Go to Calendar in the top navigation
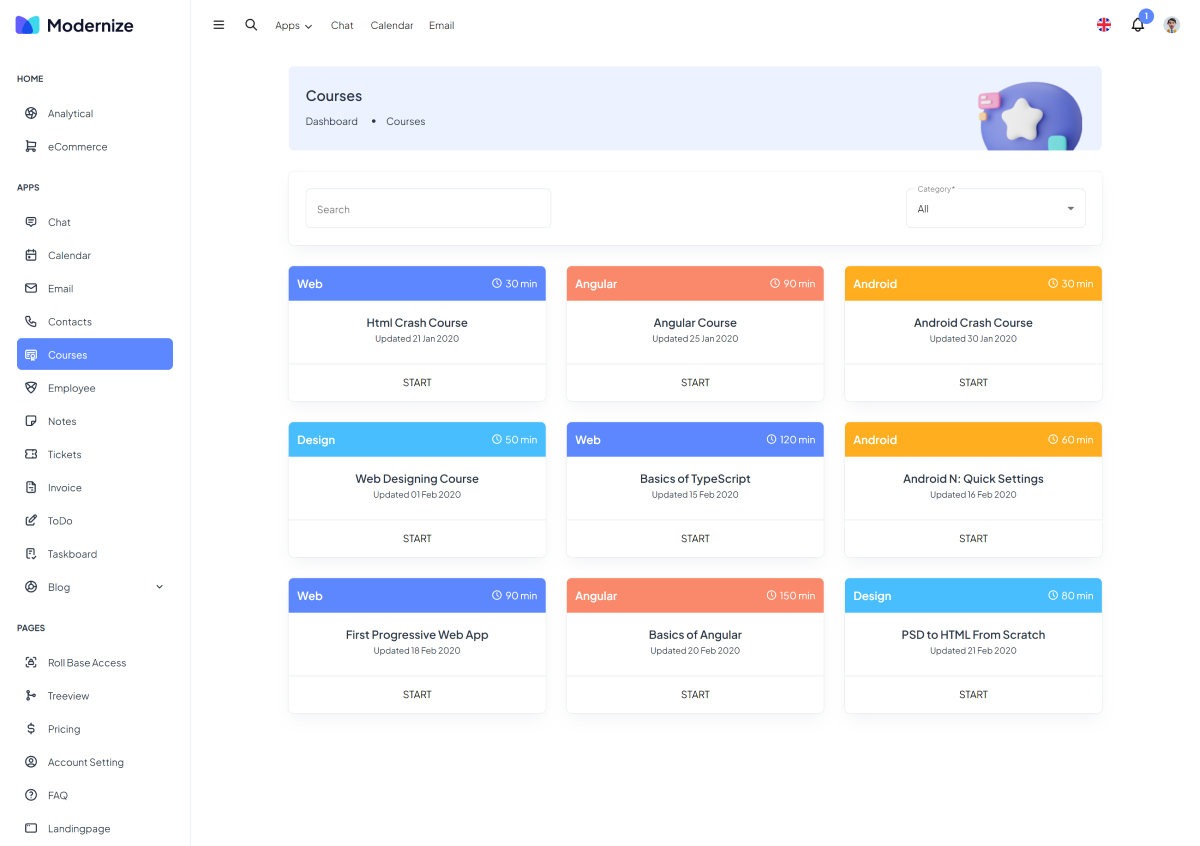The width and height of the screenshot is (1200, 846). [391, 26]
